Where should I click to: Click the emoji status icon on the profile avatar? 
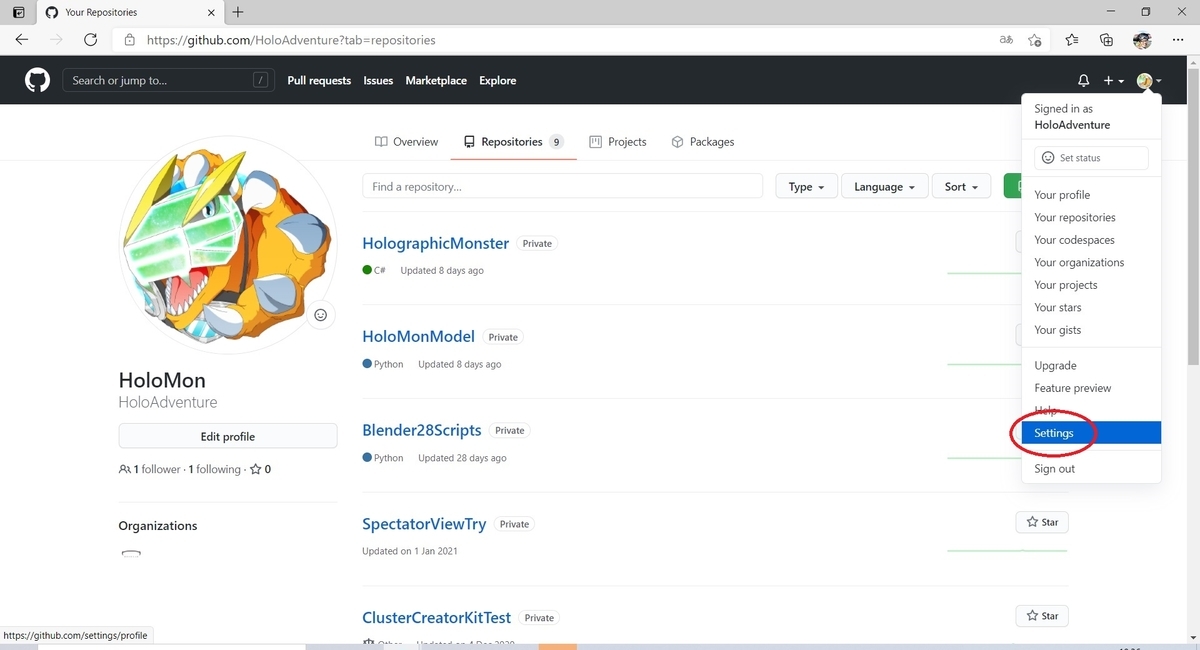coord(320,314)
